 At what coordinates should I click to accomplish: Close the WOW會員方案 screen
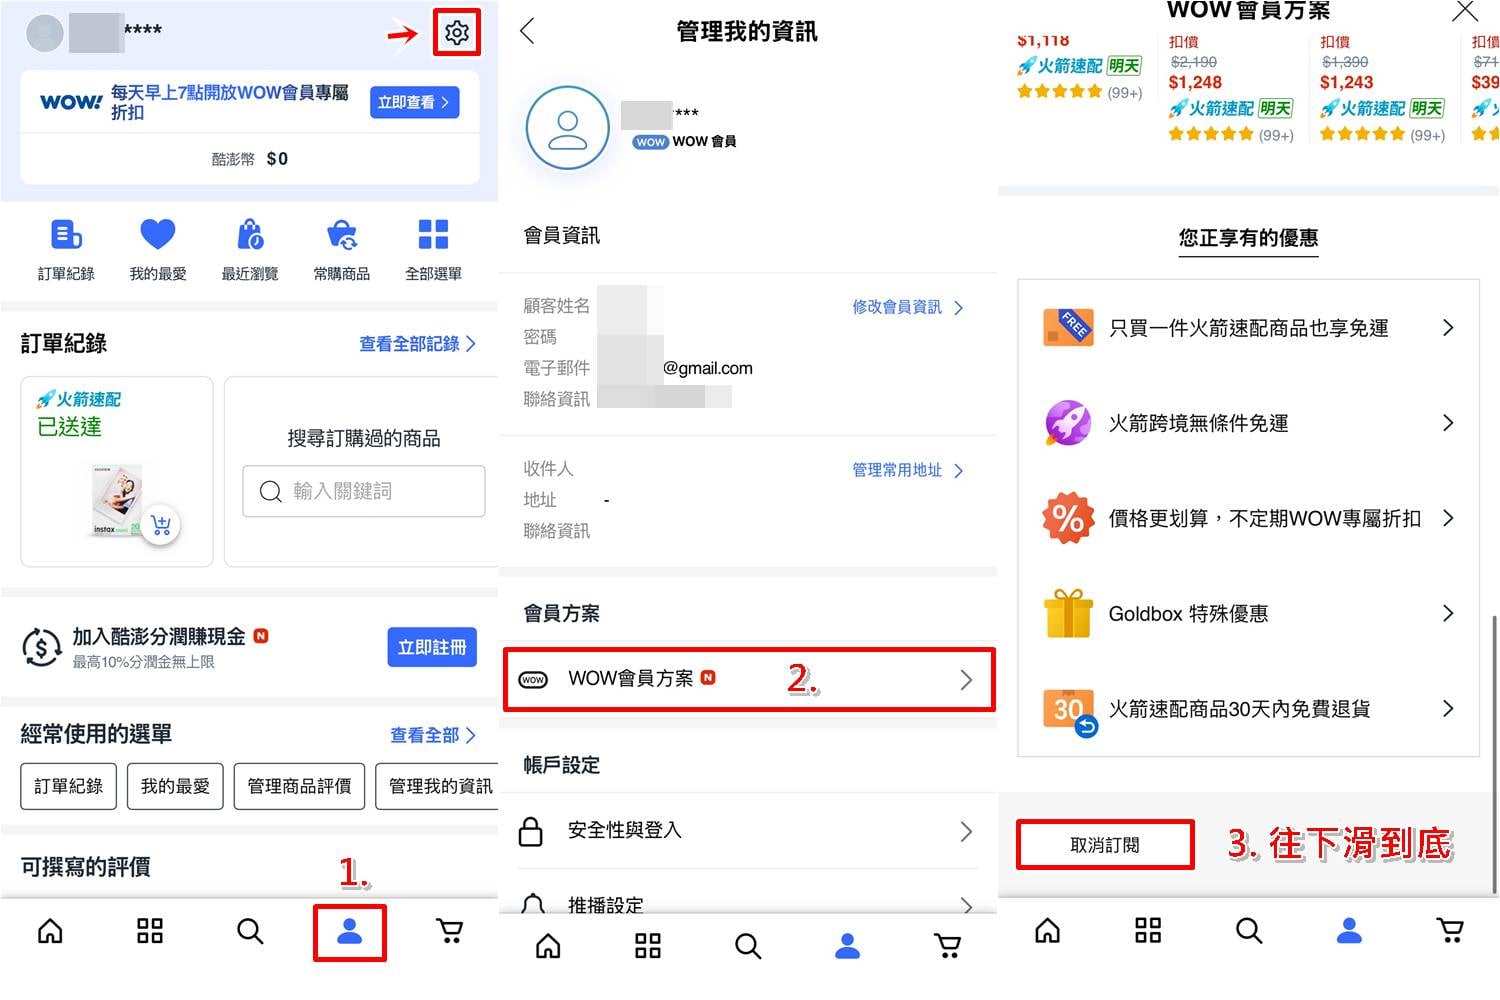click(1464, 11)
